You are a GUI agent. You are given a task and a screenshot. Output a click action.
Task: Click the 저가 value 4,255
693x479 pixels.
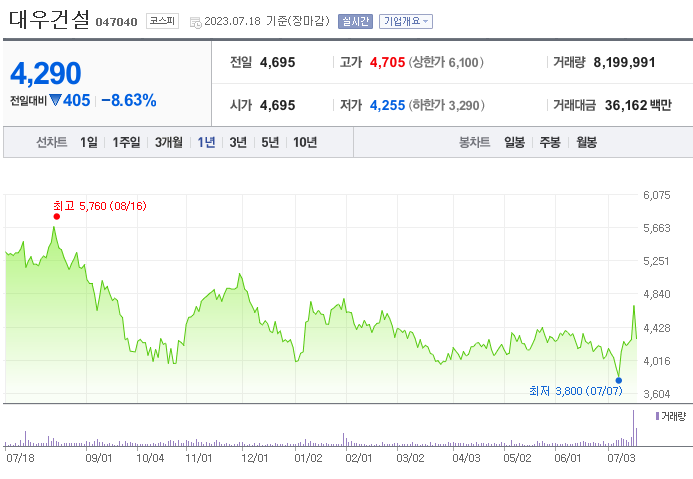(387, 106)
